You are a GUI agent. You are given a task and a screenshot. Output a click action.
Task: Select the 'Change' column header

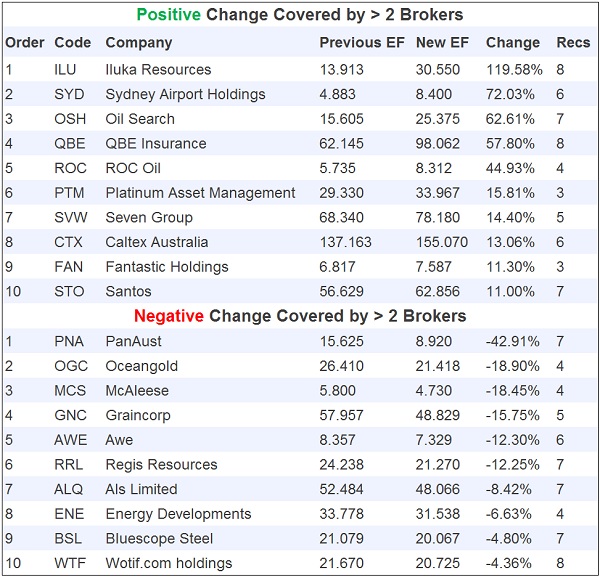[512, 43]
